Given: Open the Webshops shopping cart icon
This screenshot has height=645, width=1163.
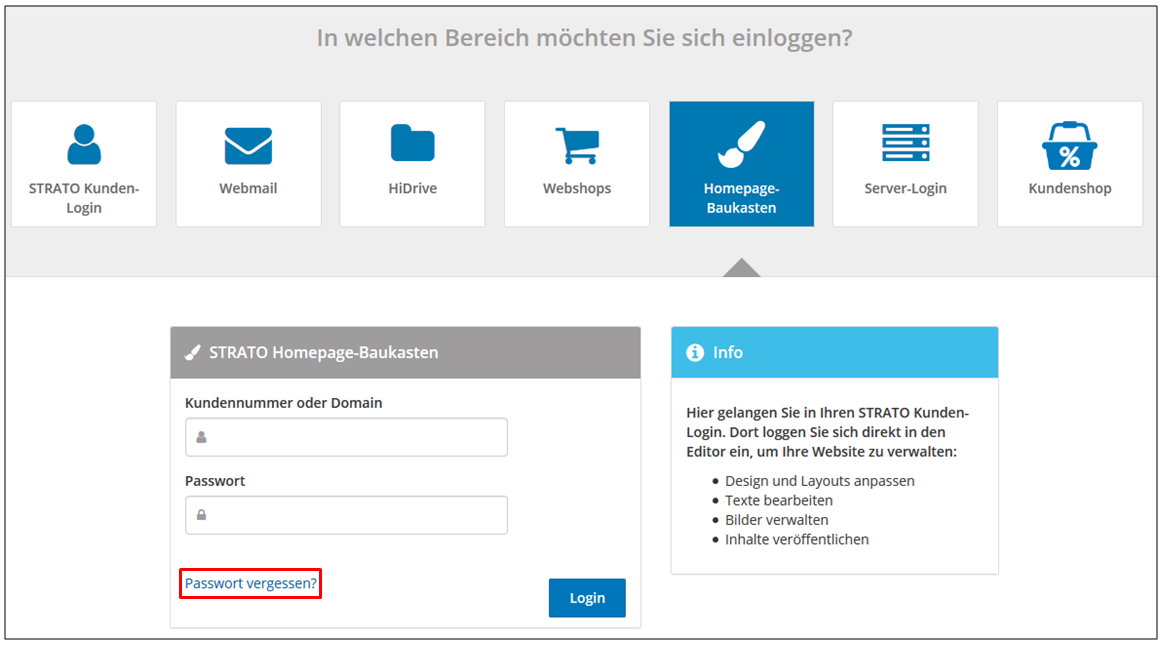Looking at the screenshot, I should [577, 145].
